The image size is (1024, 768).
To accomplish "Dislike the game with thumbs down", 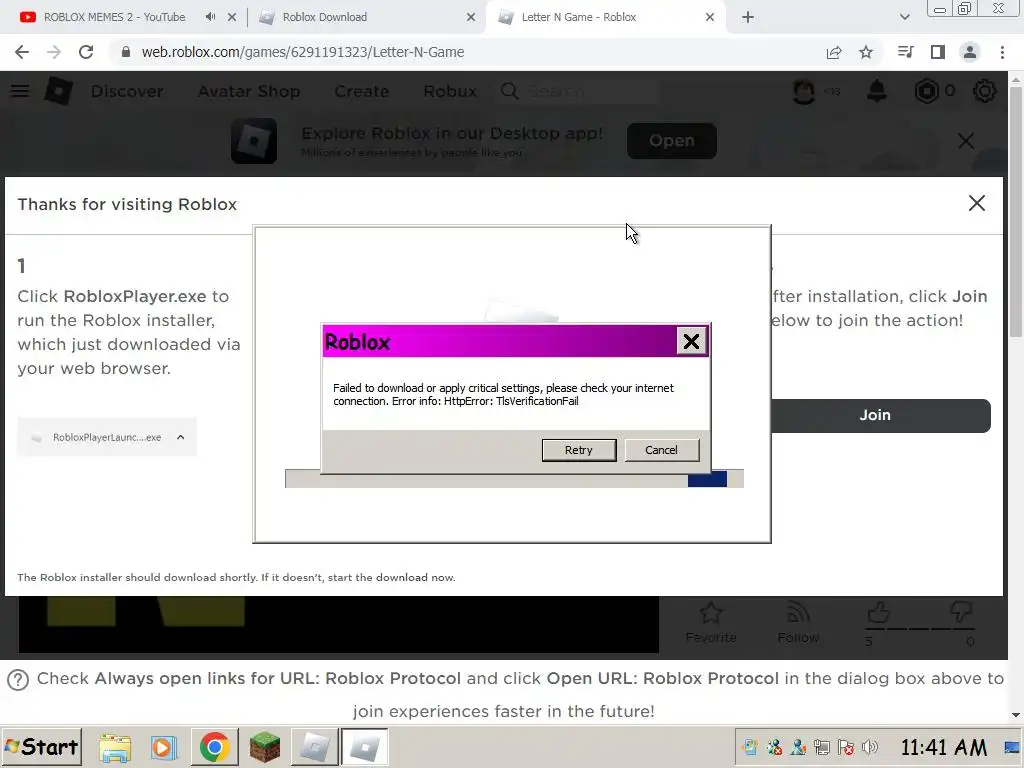I will click(961, 613).
